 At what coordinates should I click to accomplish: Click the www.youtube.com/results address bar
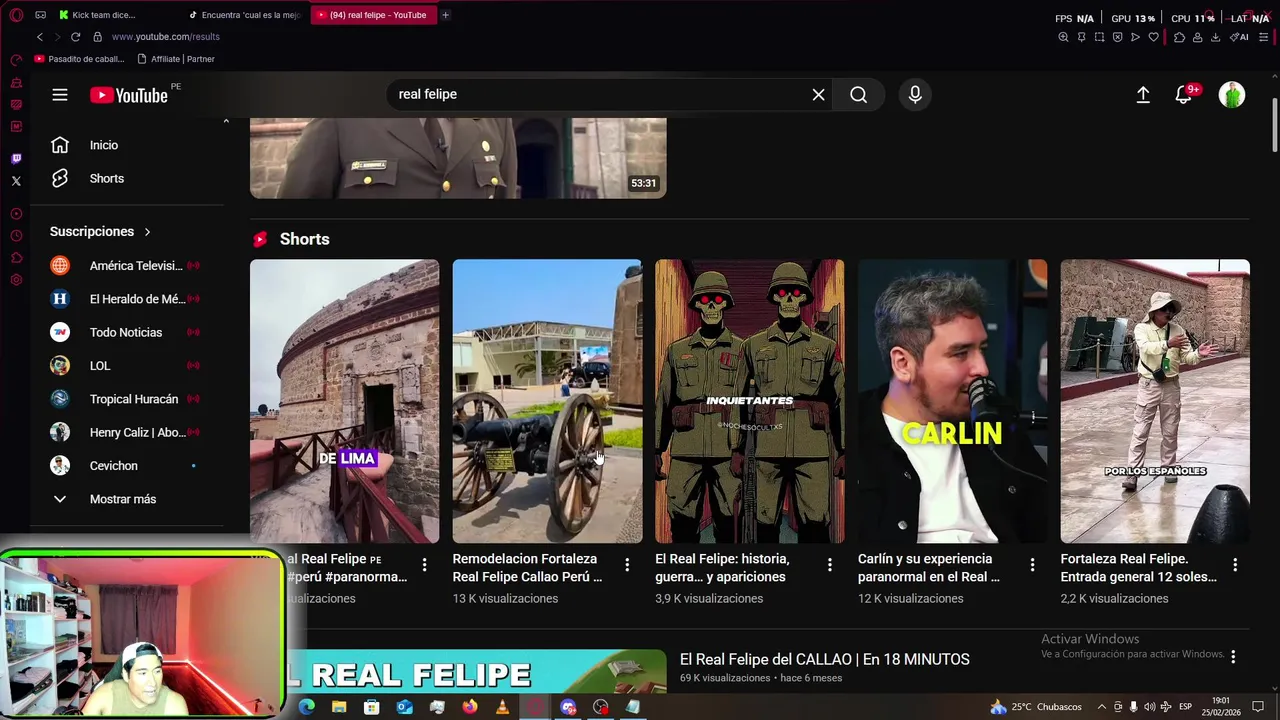click(165, 37)
